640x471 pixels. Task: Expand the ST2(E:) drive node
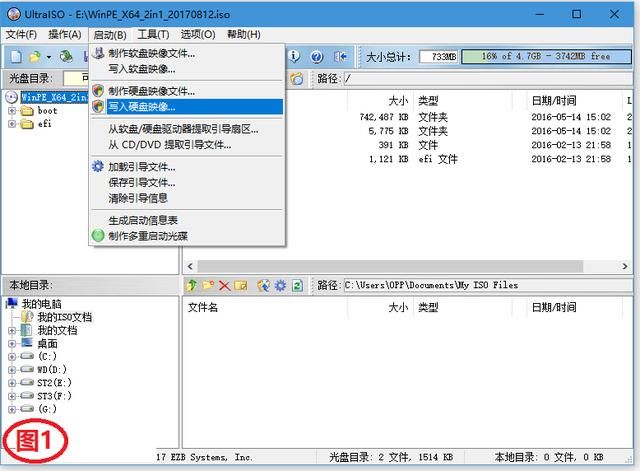tap(12, 383)
